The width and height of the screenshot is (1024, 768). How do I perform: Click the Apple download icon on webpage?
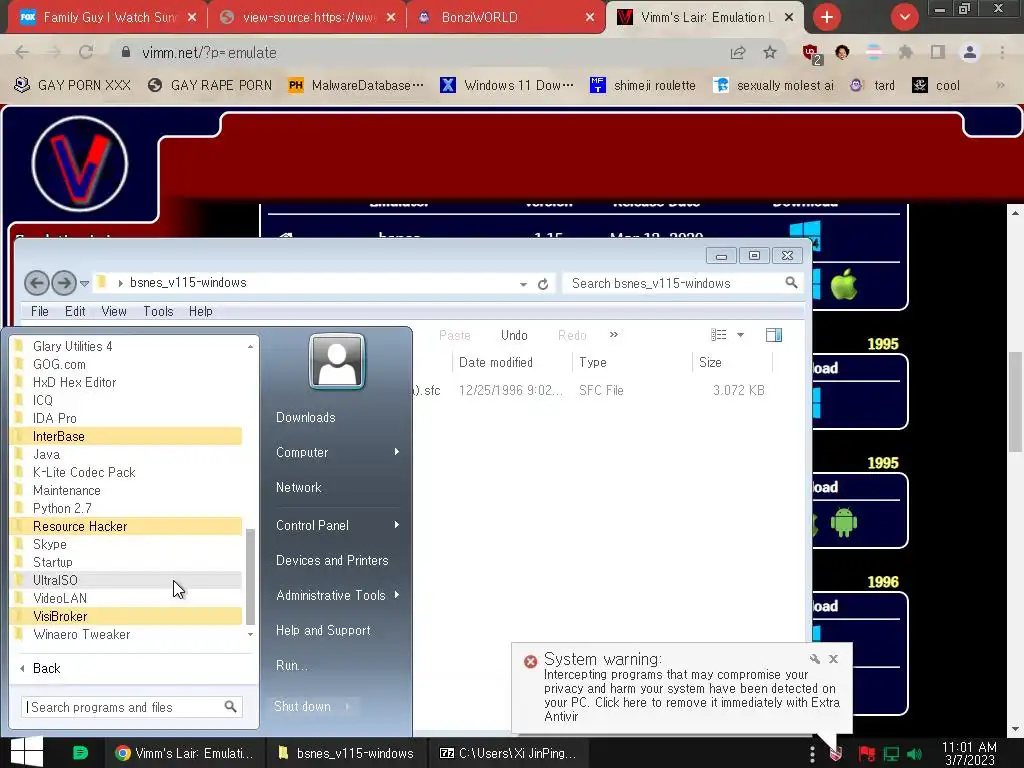844,285
